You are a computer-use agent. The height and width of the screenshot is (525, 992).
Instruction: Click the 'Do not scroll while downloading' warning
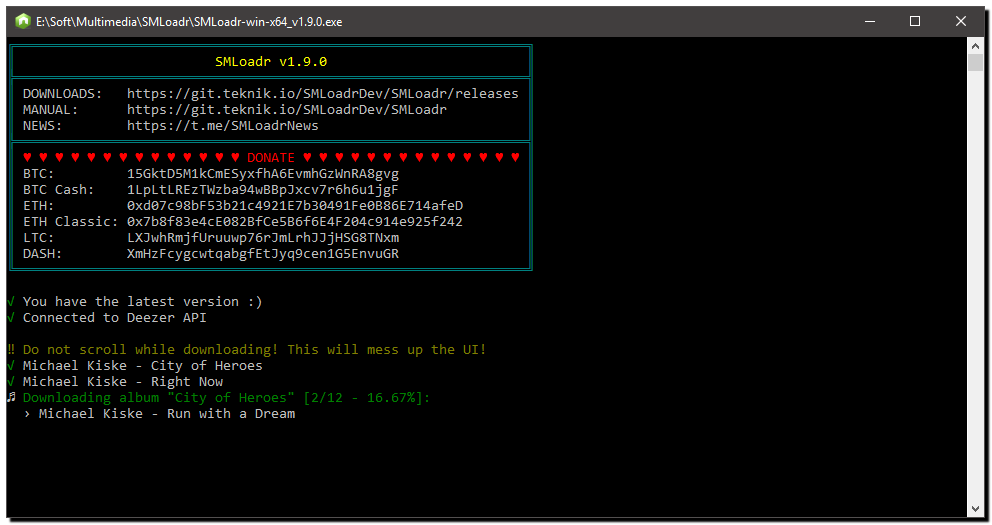(254, 350)
